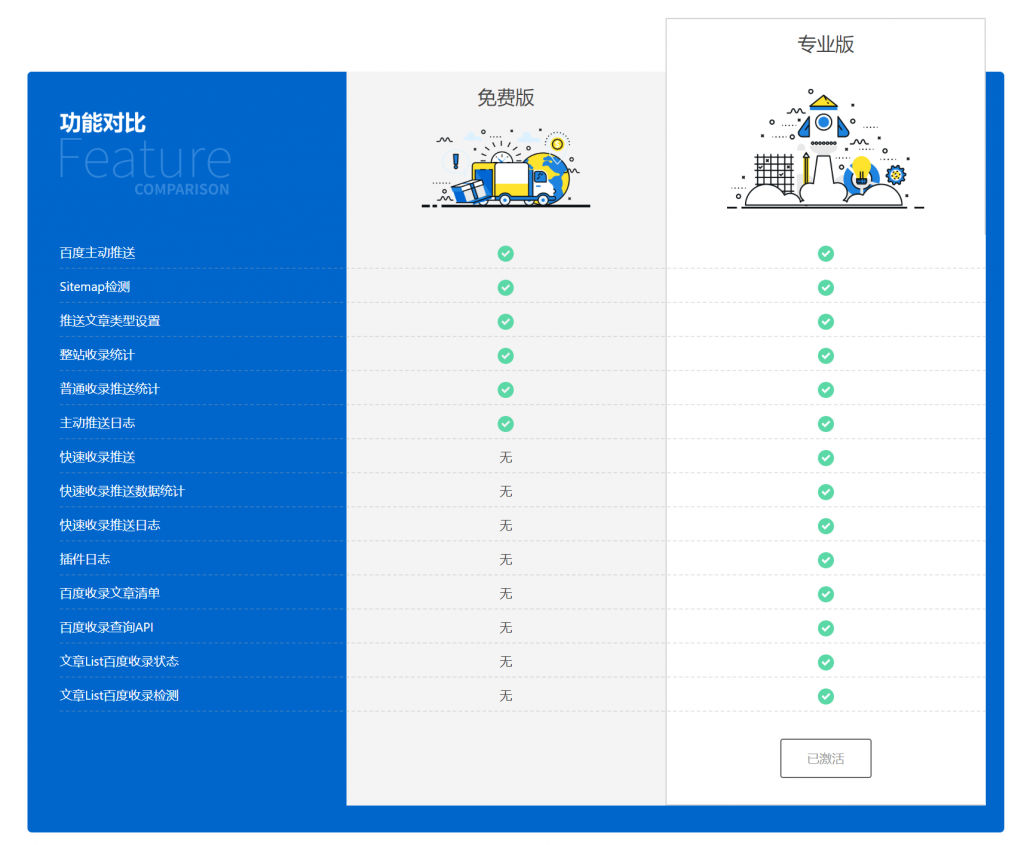Click the 无 label next to 快速收录推送数据统计
This screenshot has height=845, width=1024.
point(505,492)
